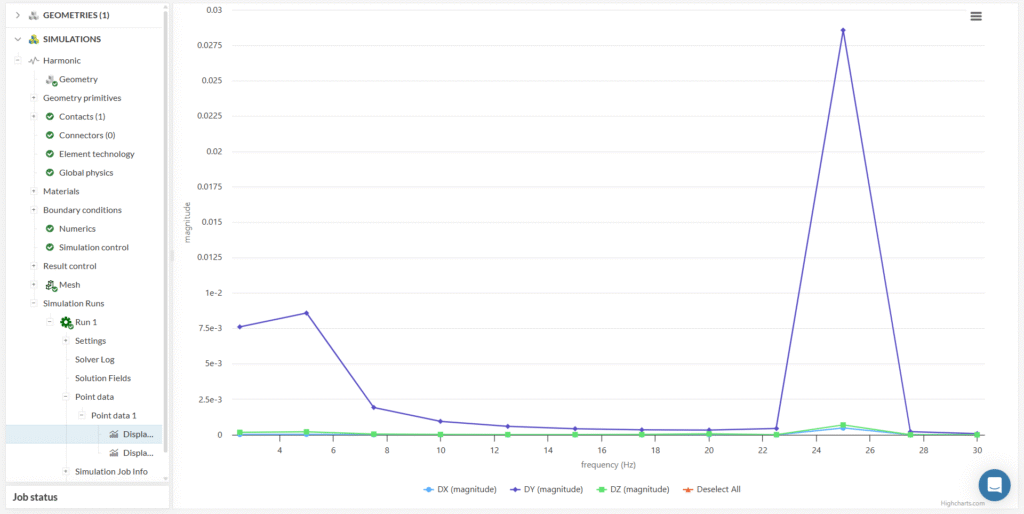The image size is (1024, 514).
Task: Click the Mesh icon in tree
Action: pos(50,285)
